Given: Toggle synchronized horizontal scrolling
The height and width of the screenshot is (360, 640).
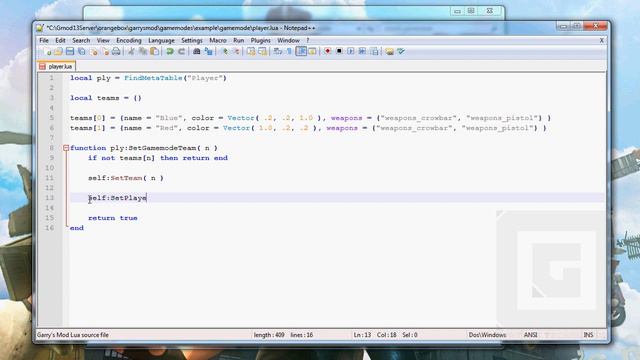Looking at the screenshot, I should coord(262,51).
